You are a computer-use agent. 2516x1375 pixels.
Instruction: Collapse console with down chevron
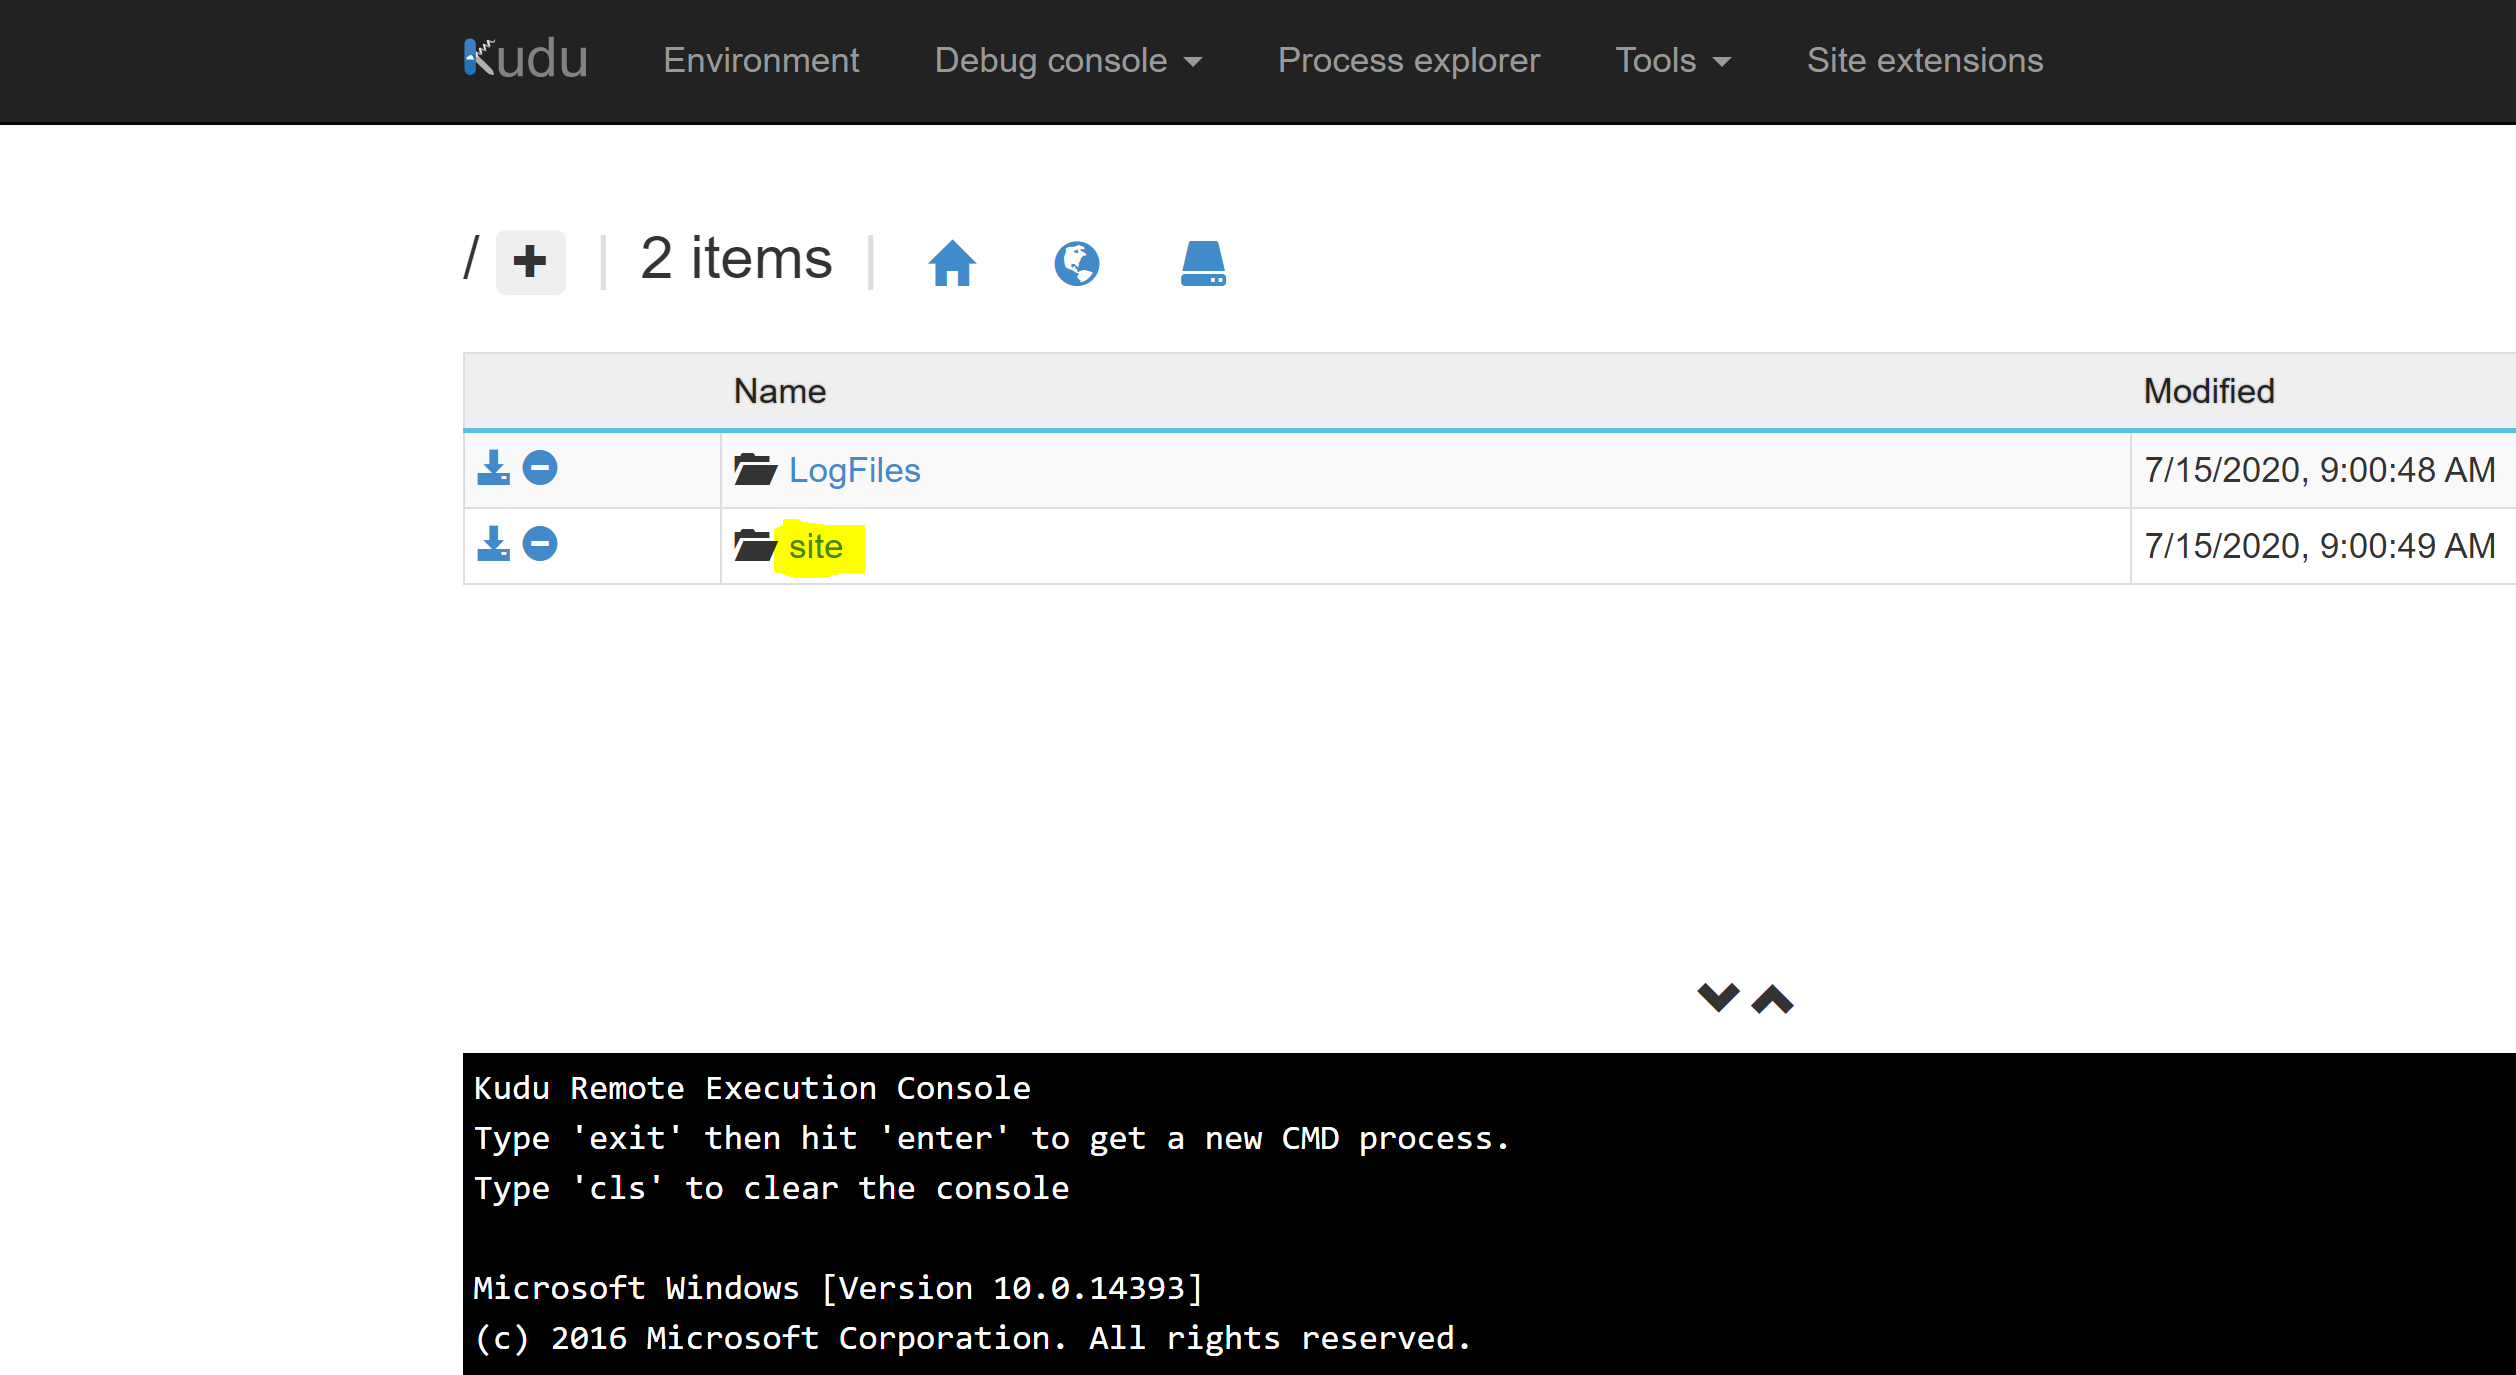click(1718, 997)
